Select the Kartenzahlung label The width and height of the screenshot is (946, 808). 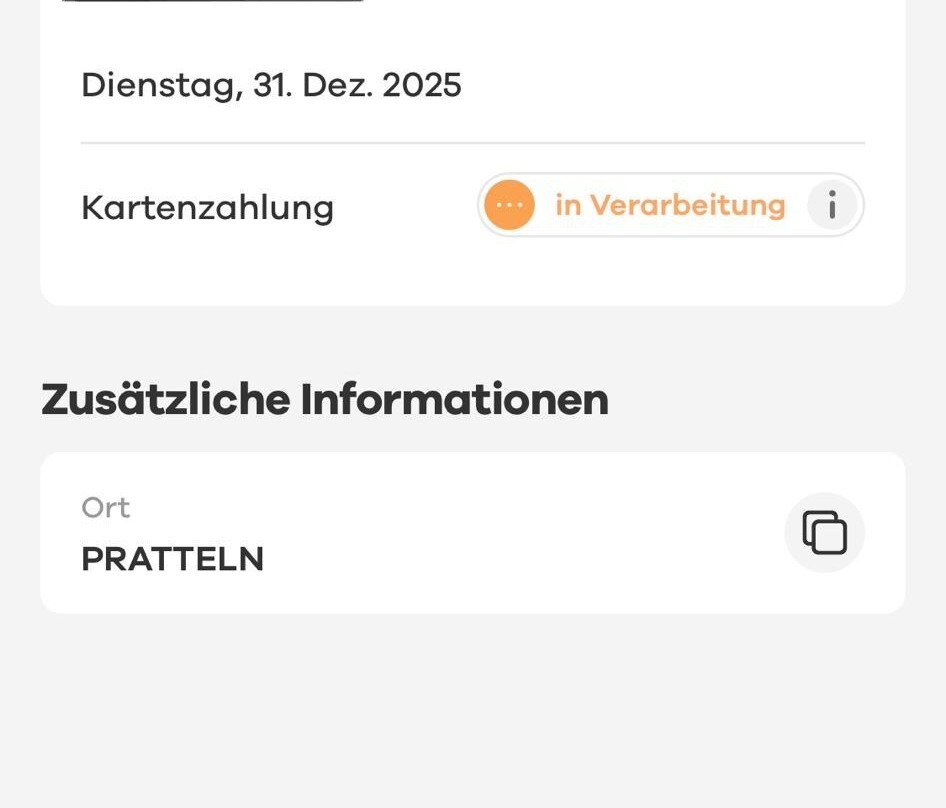click(207, 208)
